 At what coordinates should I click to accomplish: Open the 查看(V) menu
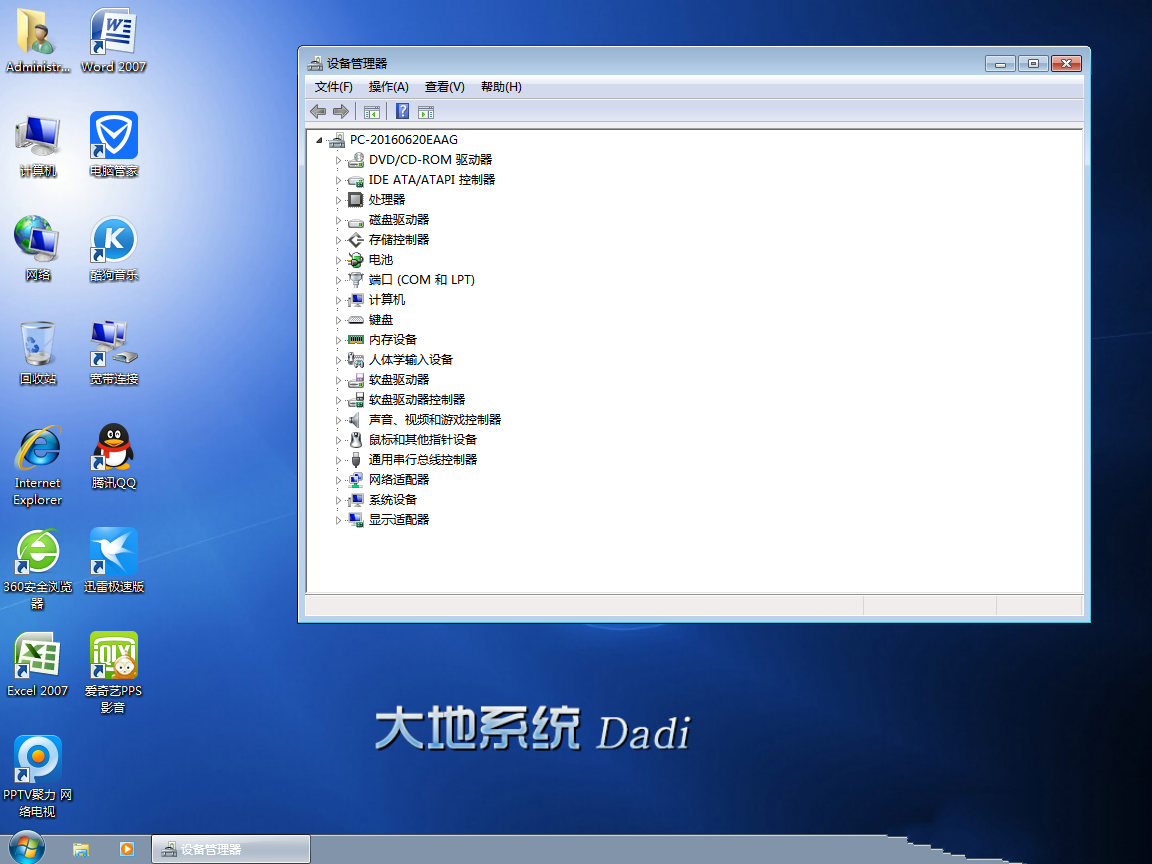tap(444, 87)
